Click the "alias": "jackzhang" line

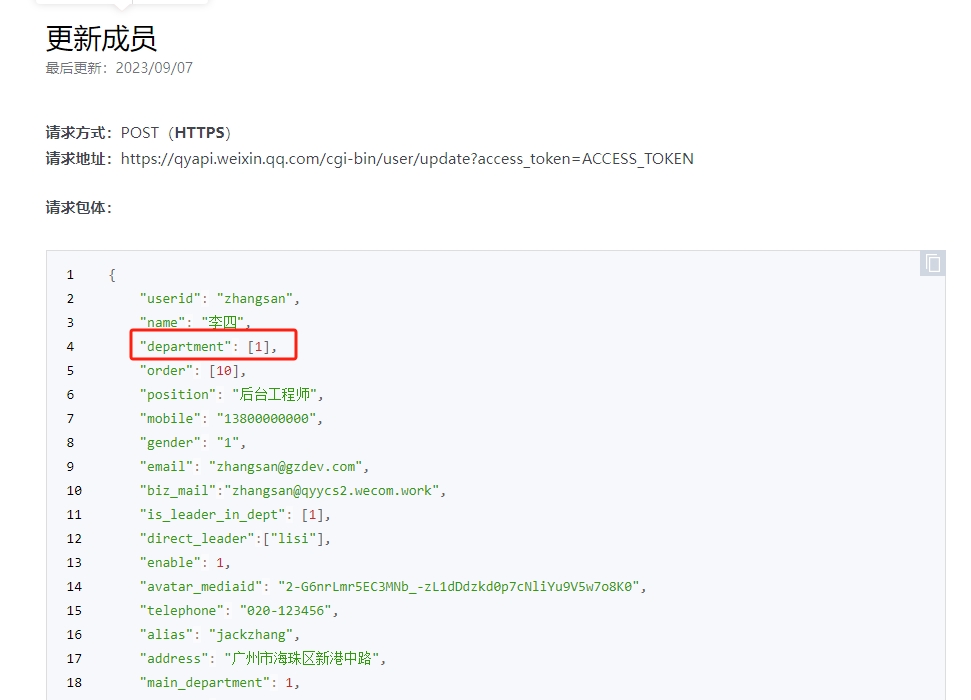pyautogui.click(x=220, y=635)
